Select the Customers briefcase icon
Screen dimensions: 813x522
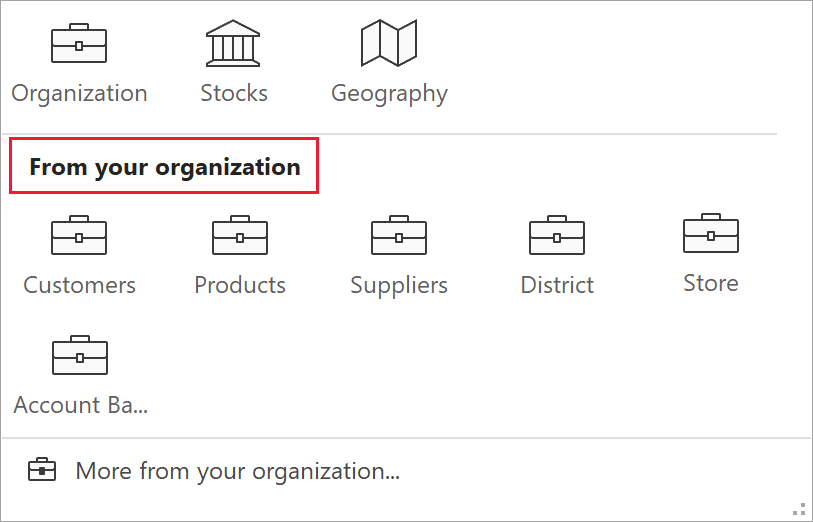(x=79, y=236)
